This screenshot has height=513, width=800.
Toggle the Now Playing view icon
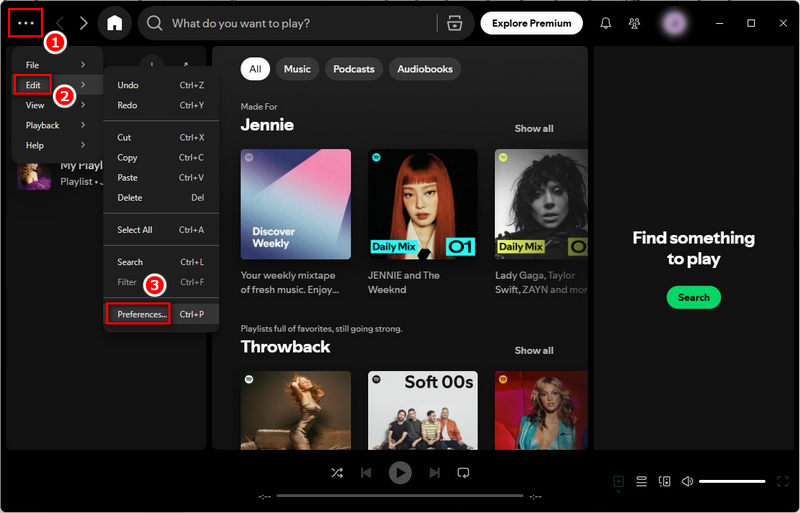[x=618, y=481]
